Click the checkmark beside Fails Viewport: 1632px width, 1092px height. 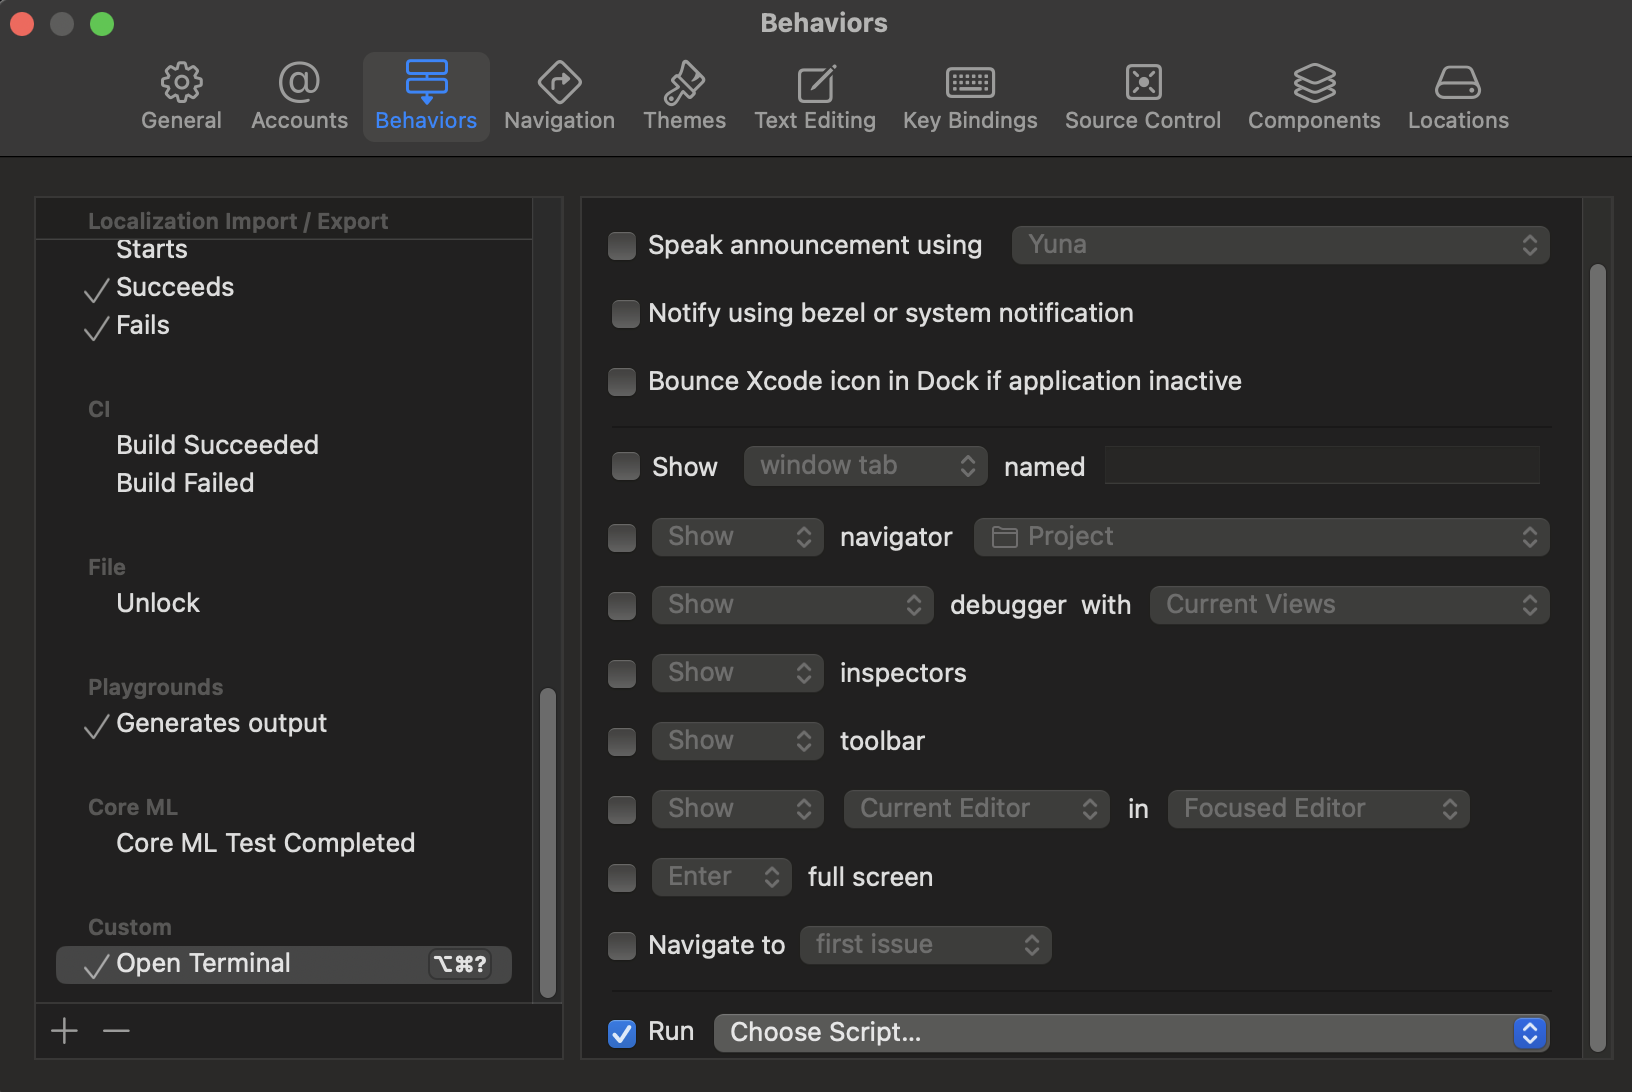point(96,328)
